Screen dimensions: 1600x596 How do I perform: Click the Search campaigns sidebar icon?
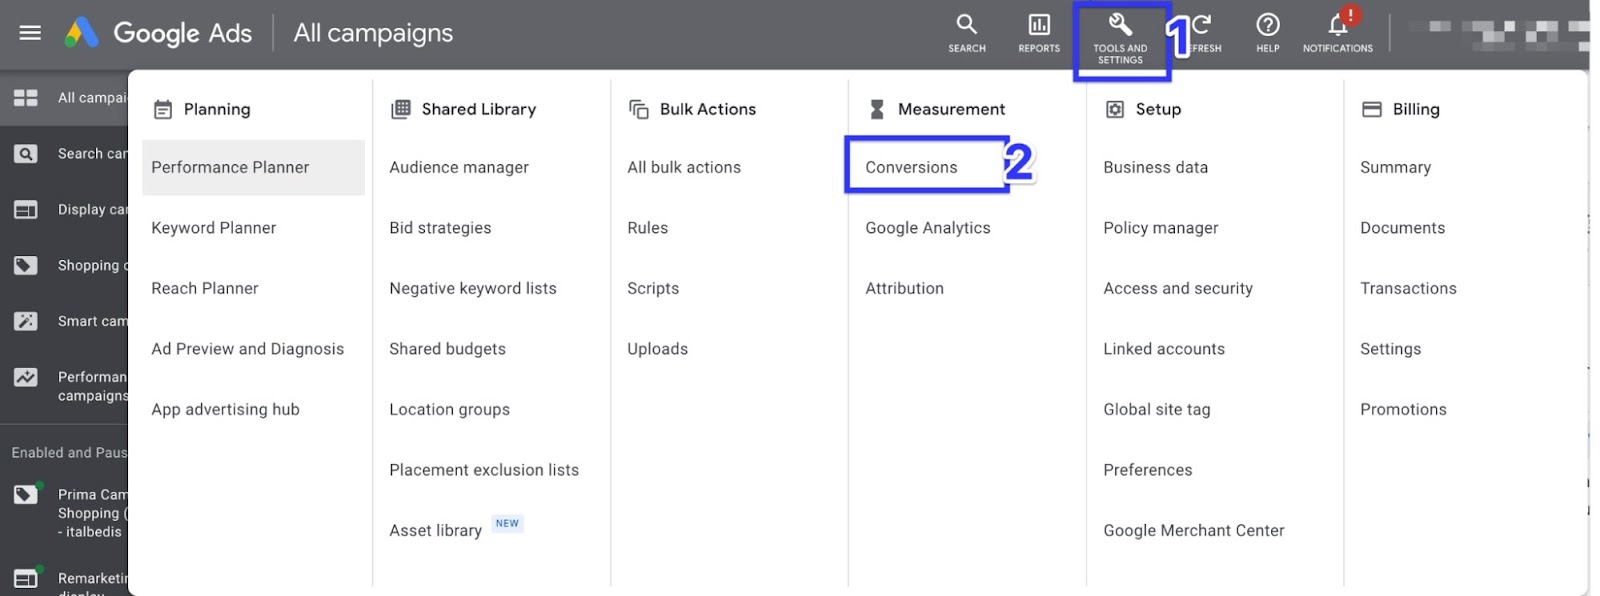pyautogui.click(x=26, y=154)
